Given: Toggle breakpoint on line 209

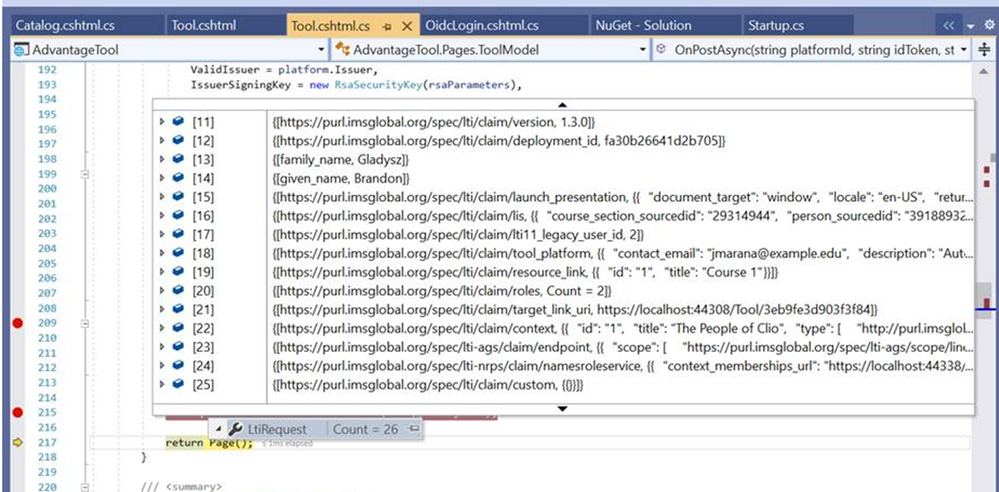Looking at the screenshot, I should tap(15, 324).
